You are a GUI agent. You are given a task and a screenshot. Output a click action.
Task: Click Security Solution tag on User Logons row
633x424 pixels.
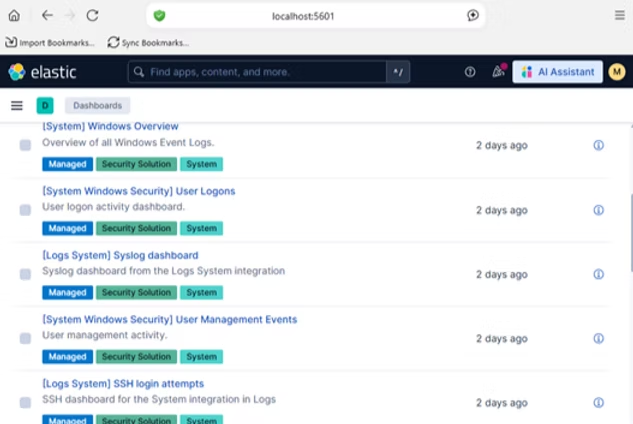[x=136, y=228]
